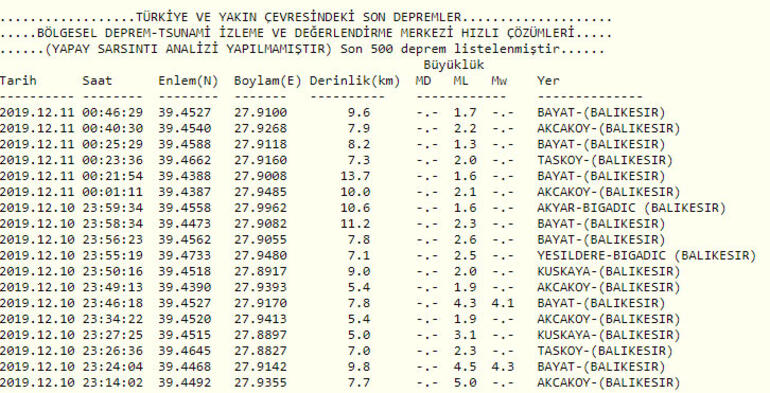Select the time 23:46:18
The height and width of the screenshot is (393, 770).
point(112,304)
